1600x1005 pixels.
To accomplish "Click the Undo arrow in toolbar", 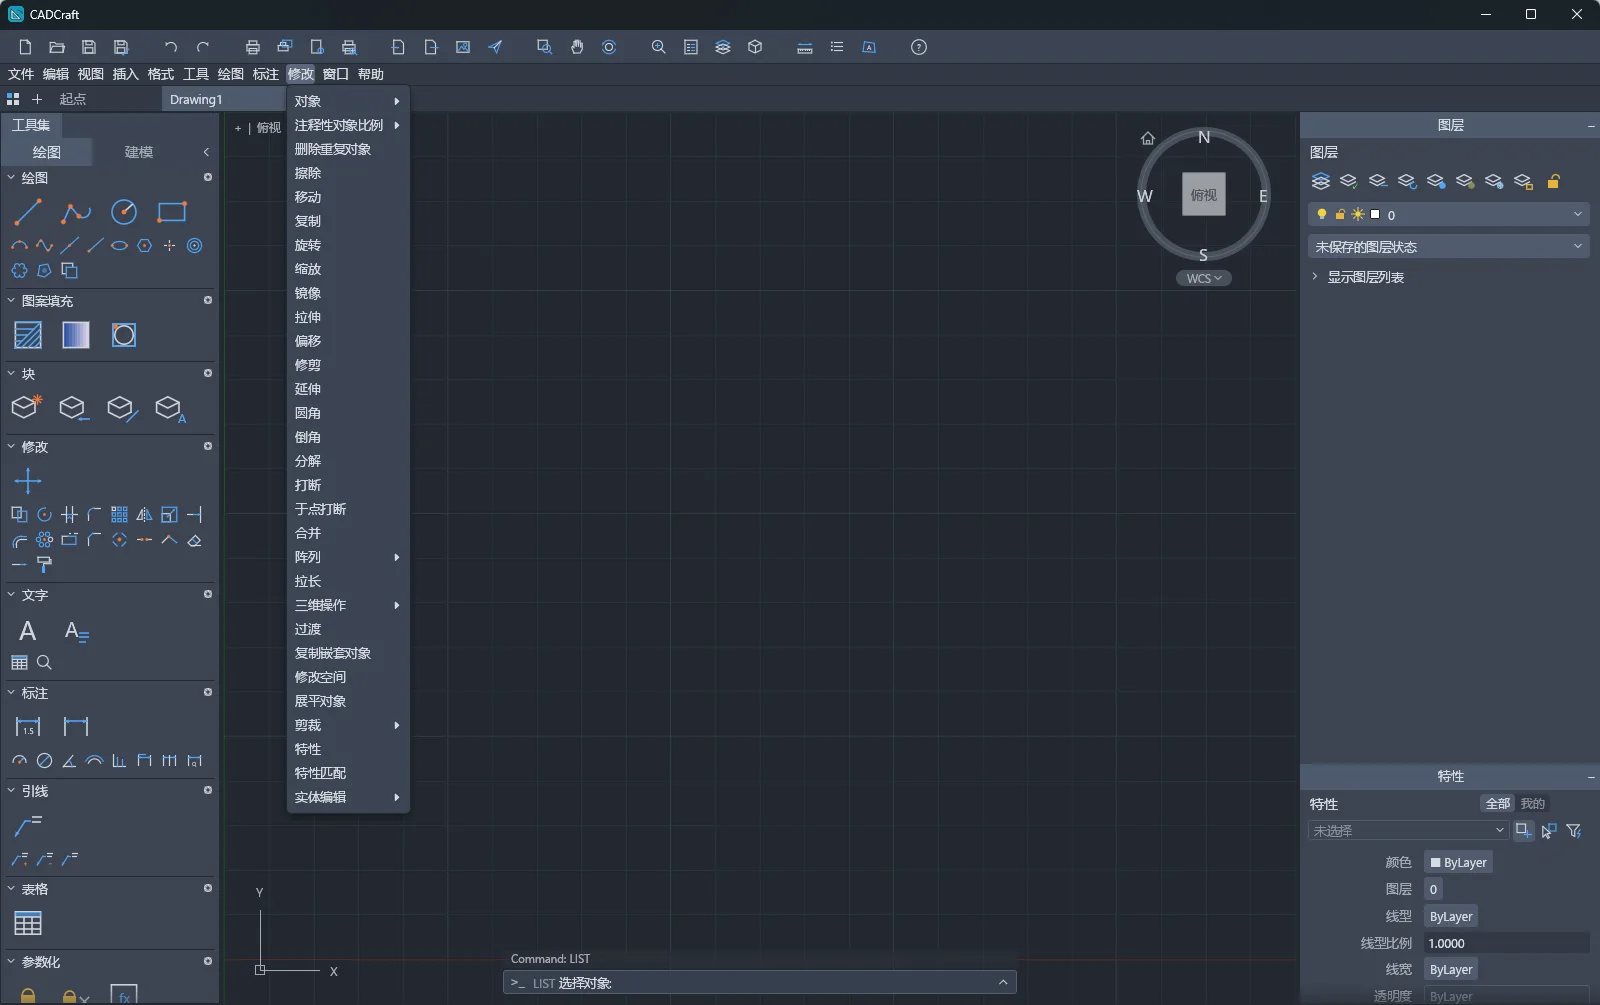I will pos(170,47).
